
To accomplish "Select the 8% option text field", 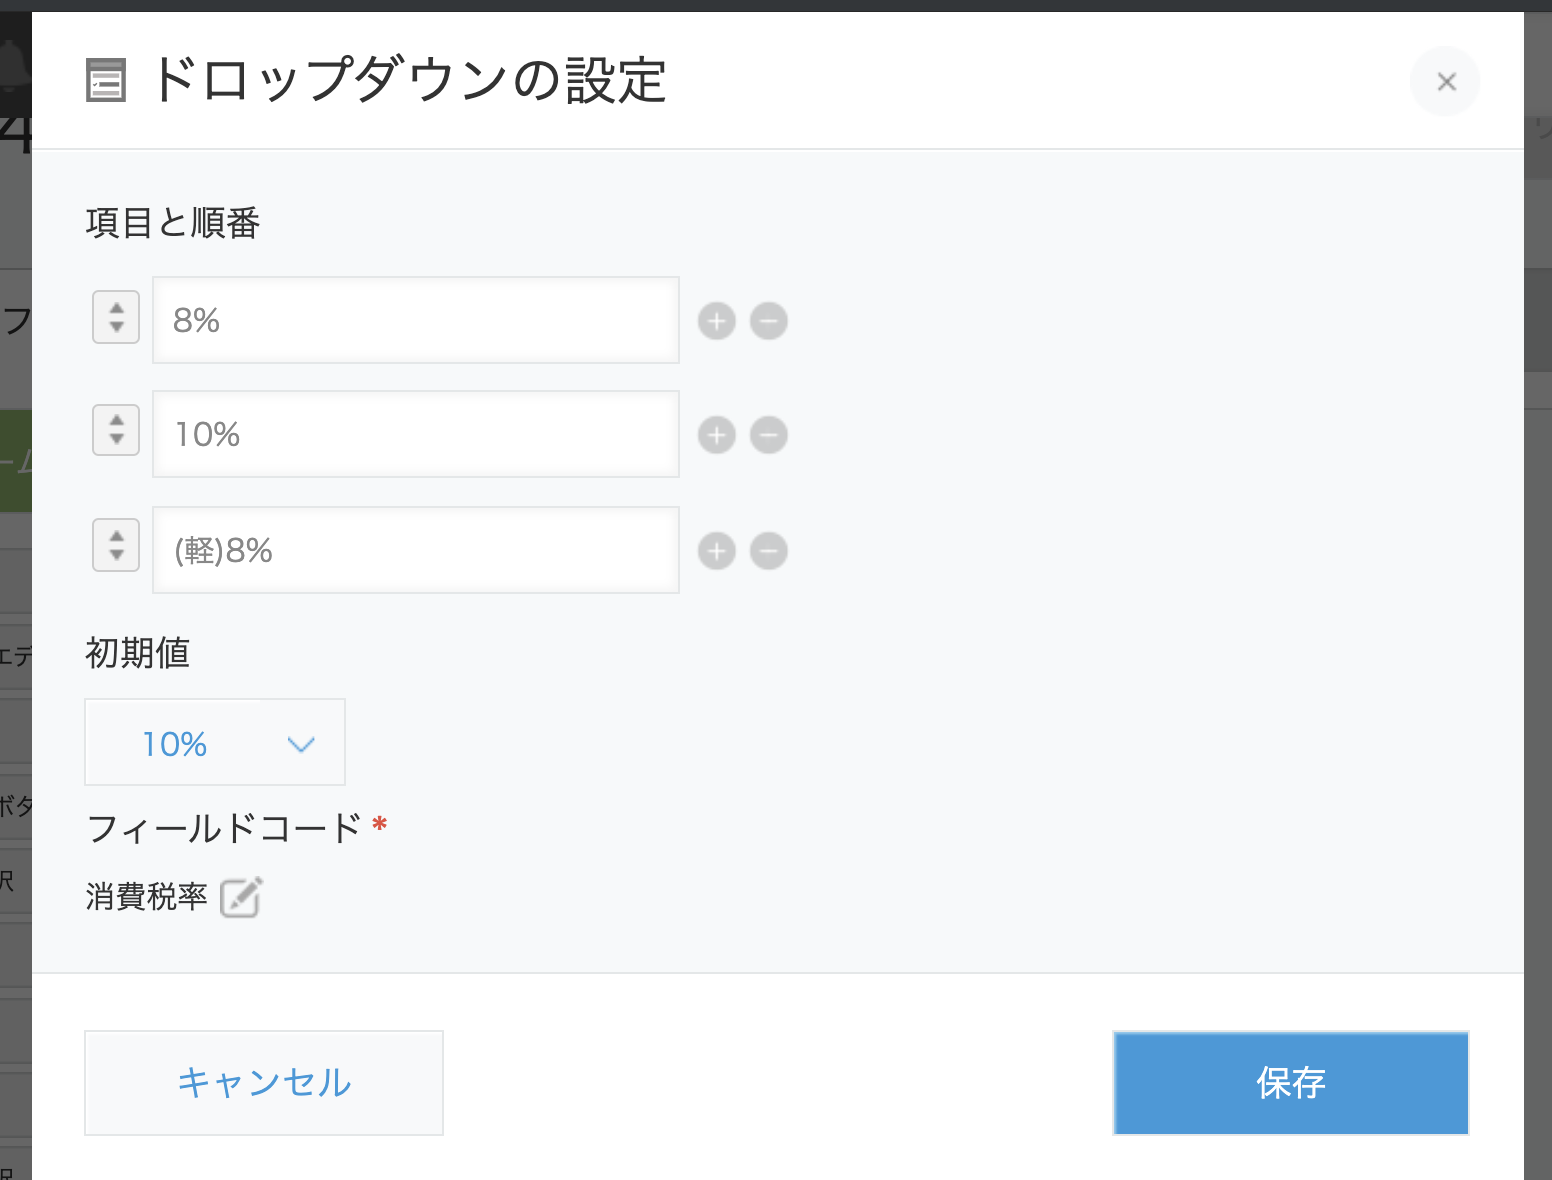I will pos(415,320).
